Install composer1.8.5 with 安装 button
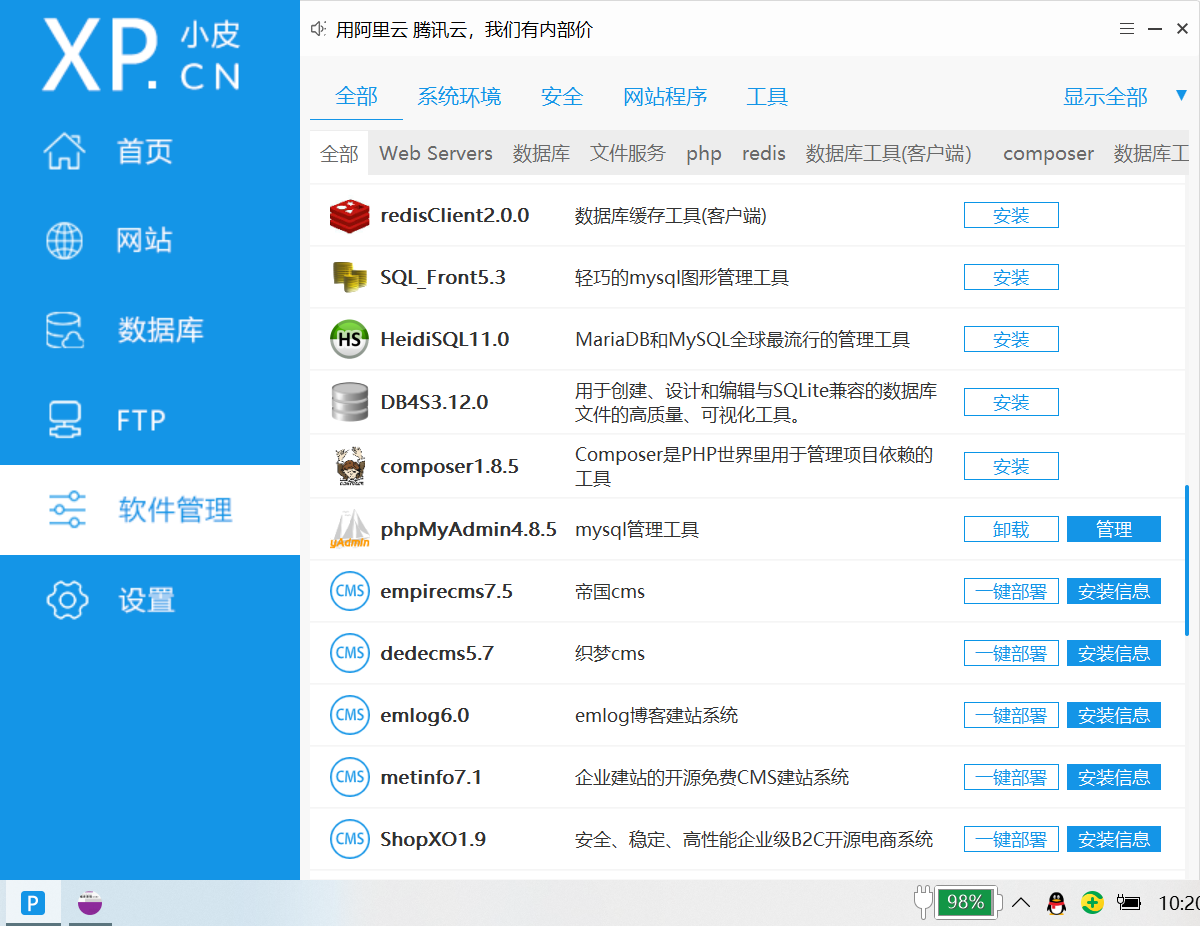Image resolution: width=1200 pixels, height=926 pixels. tap(1011, 466)
